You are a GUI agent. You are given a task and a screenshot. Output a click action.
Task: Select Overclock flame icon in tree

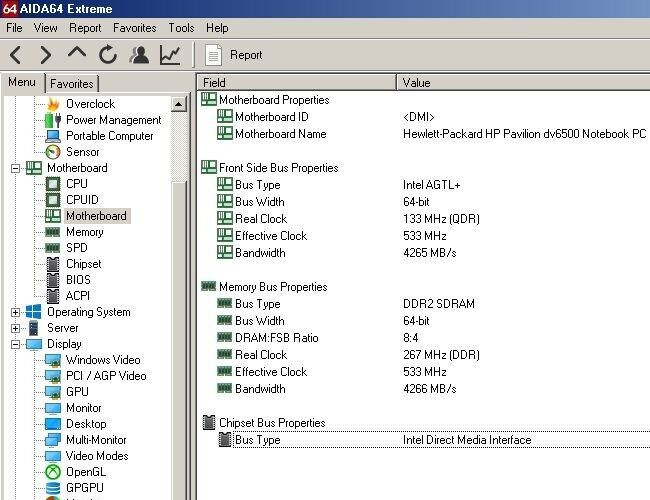point(53,104)
